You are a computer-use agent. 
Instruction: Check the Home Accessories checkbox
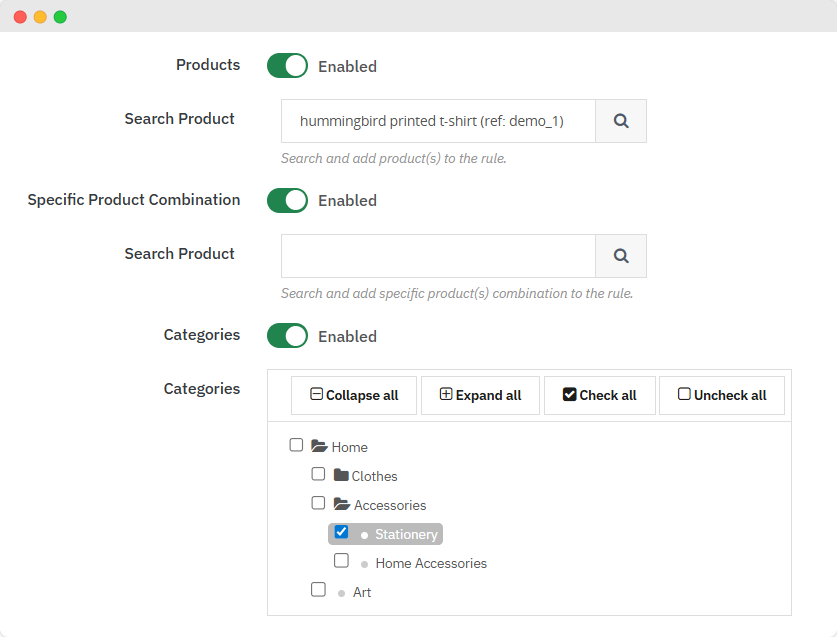point(341,561)
